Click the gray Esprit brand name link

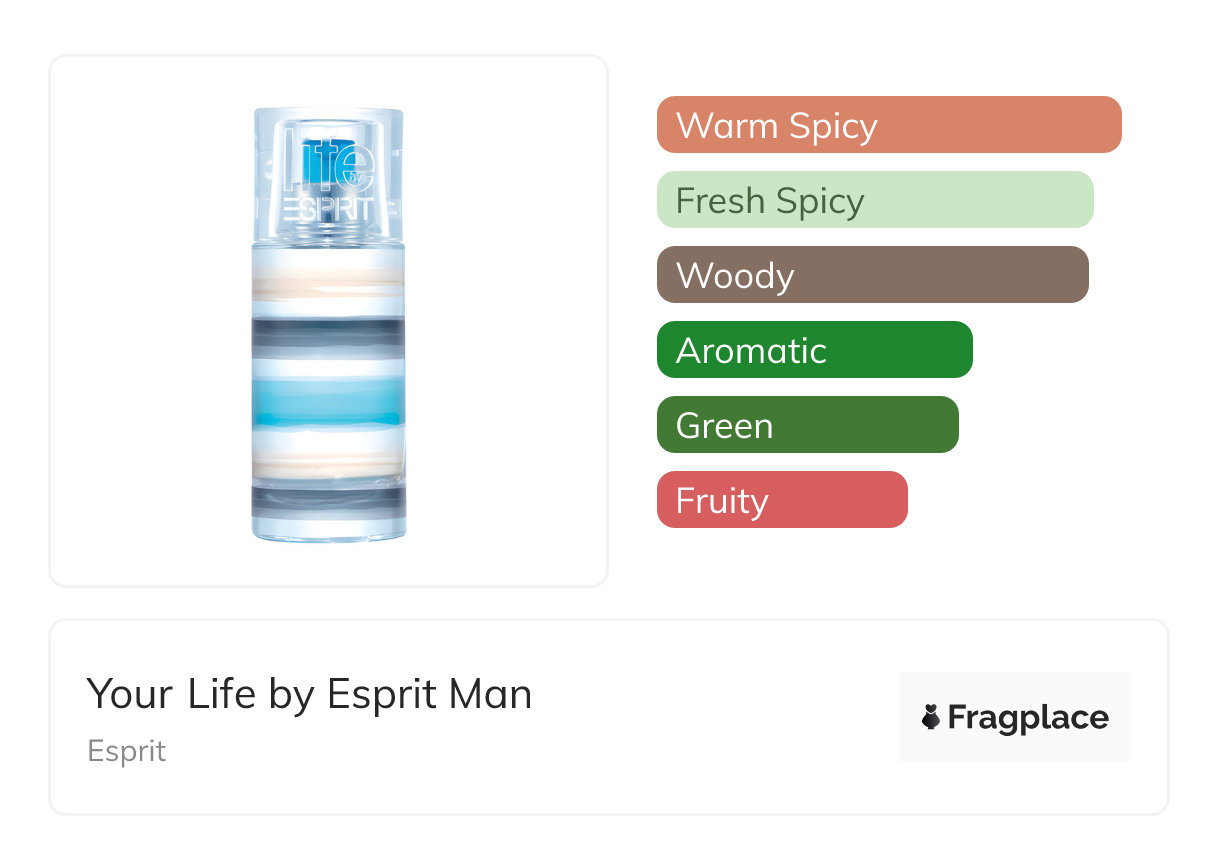126,751
